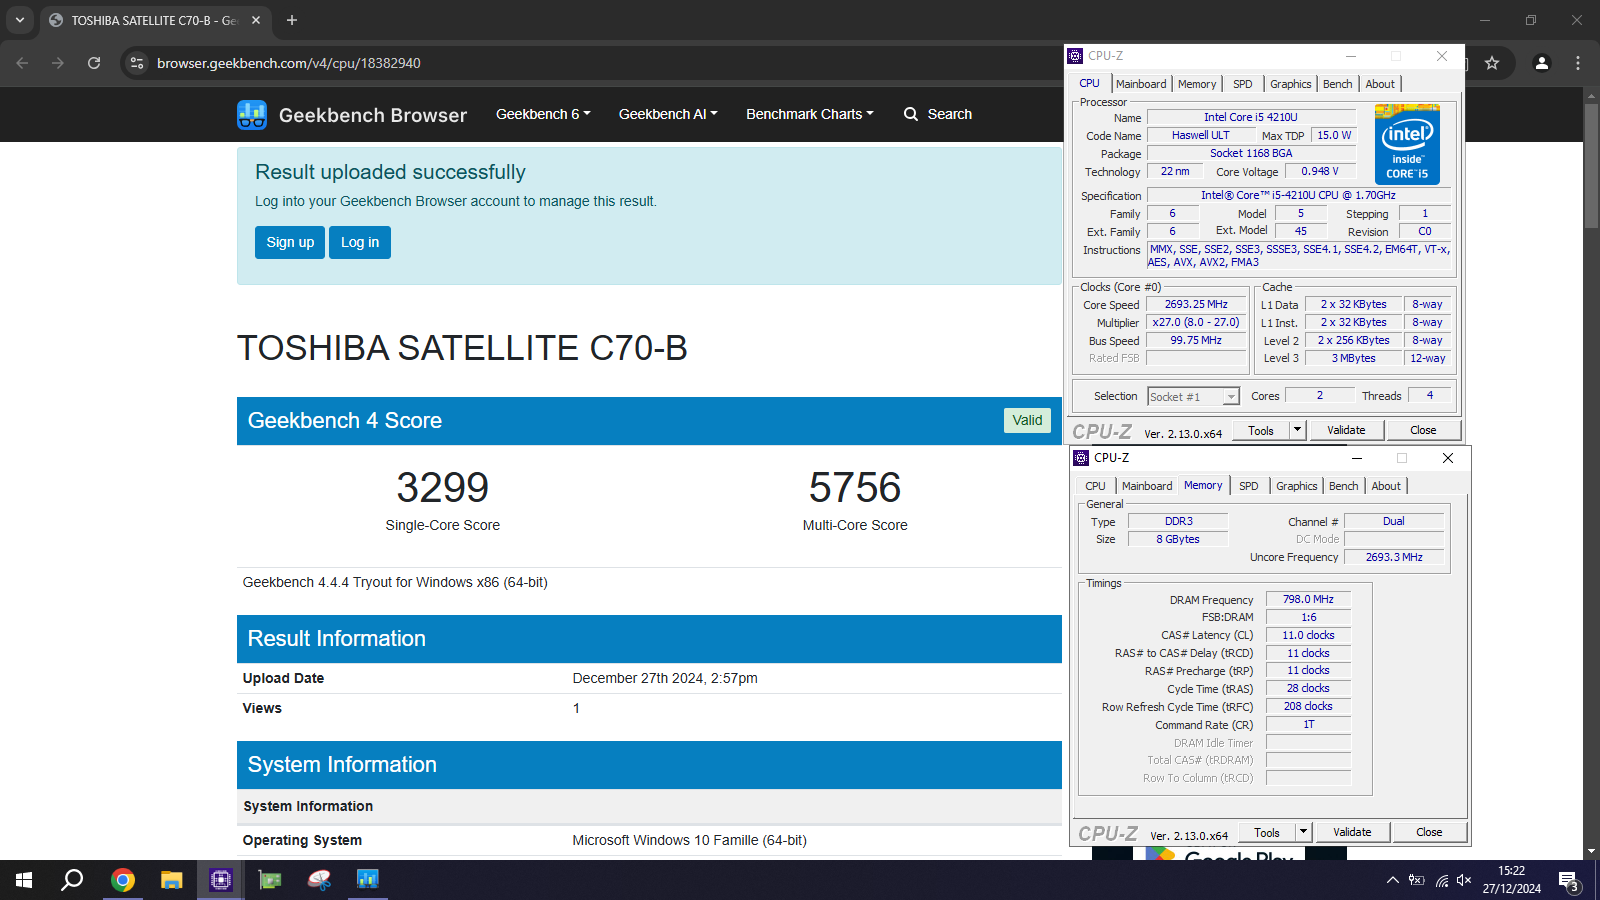Go back in browser history
The width and height of the screenshot is (1600, 900).
(x=22, y=63)
